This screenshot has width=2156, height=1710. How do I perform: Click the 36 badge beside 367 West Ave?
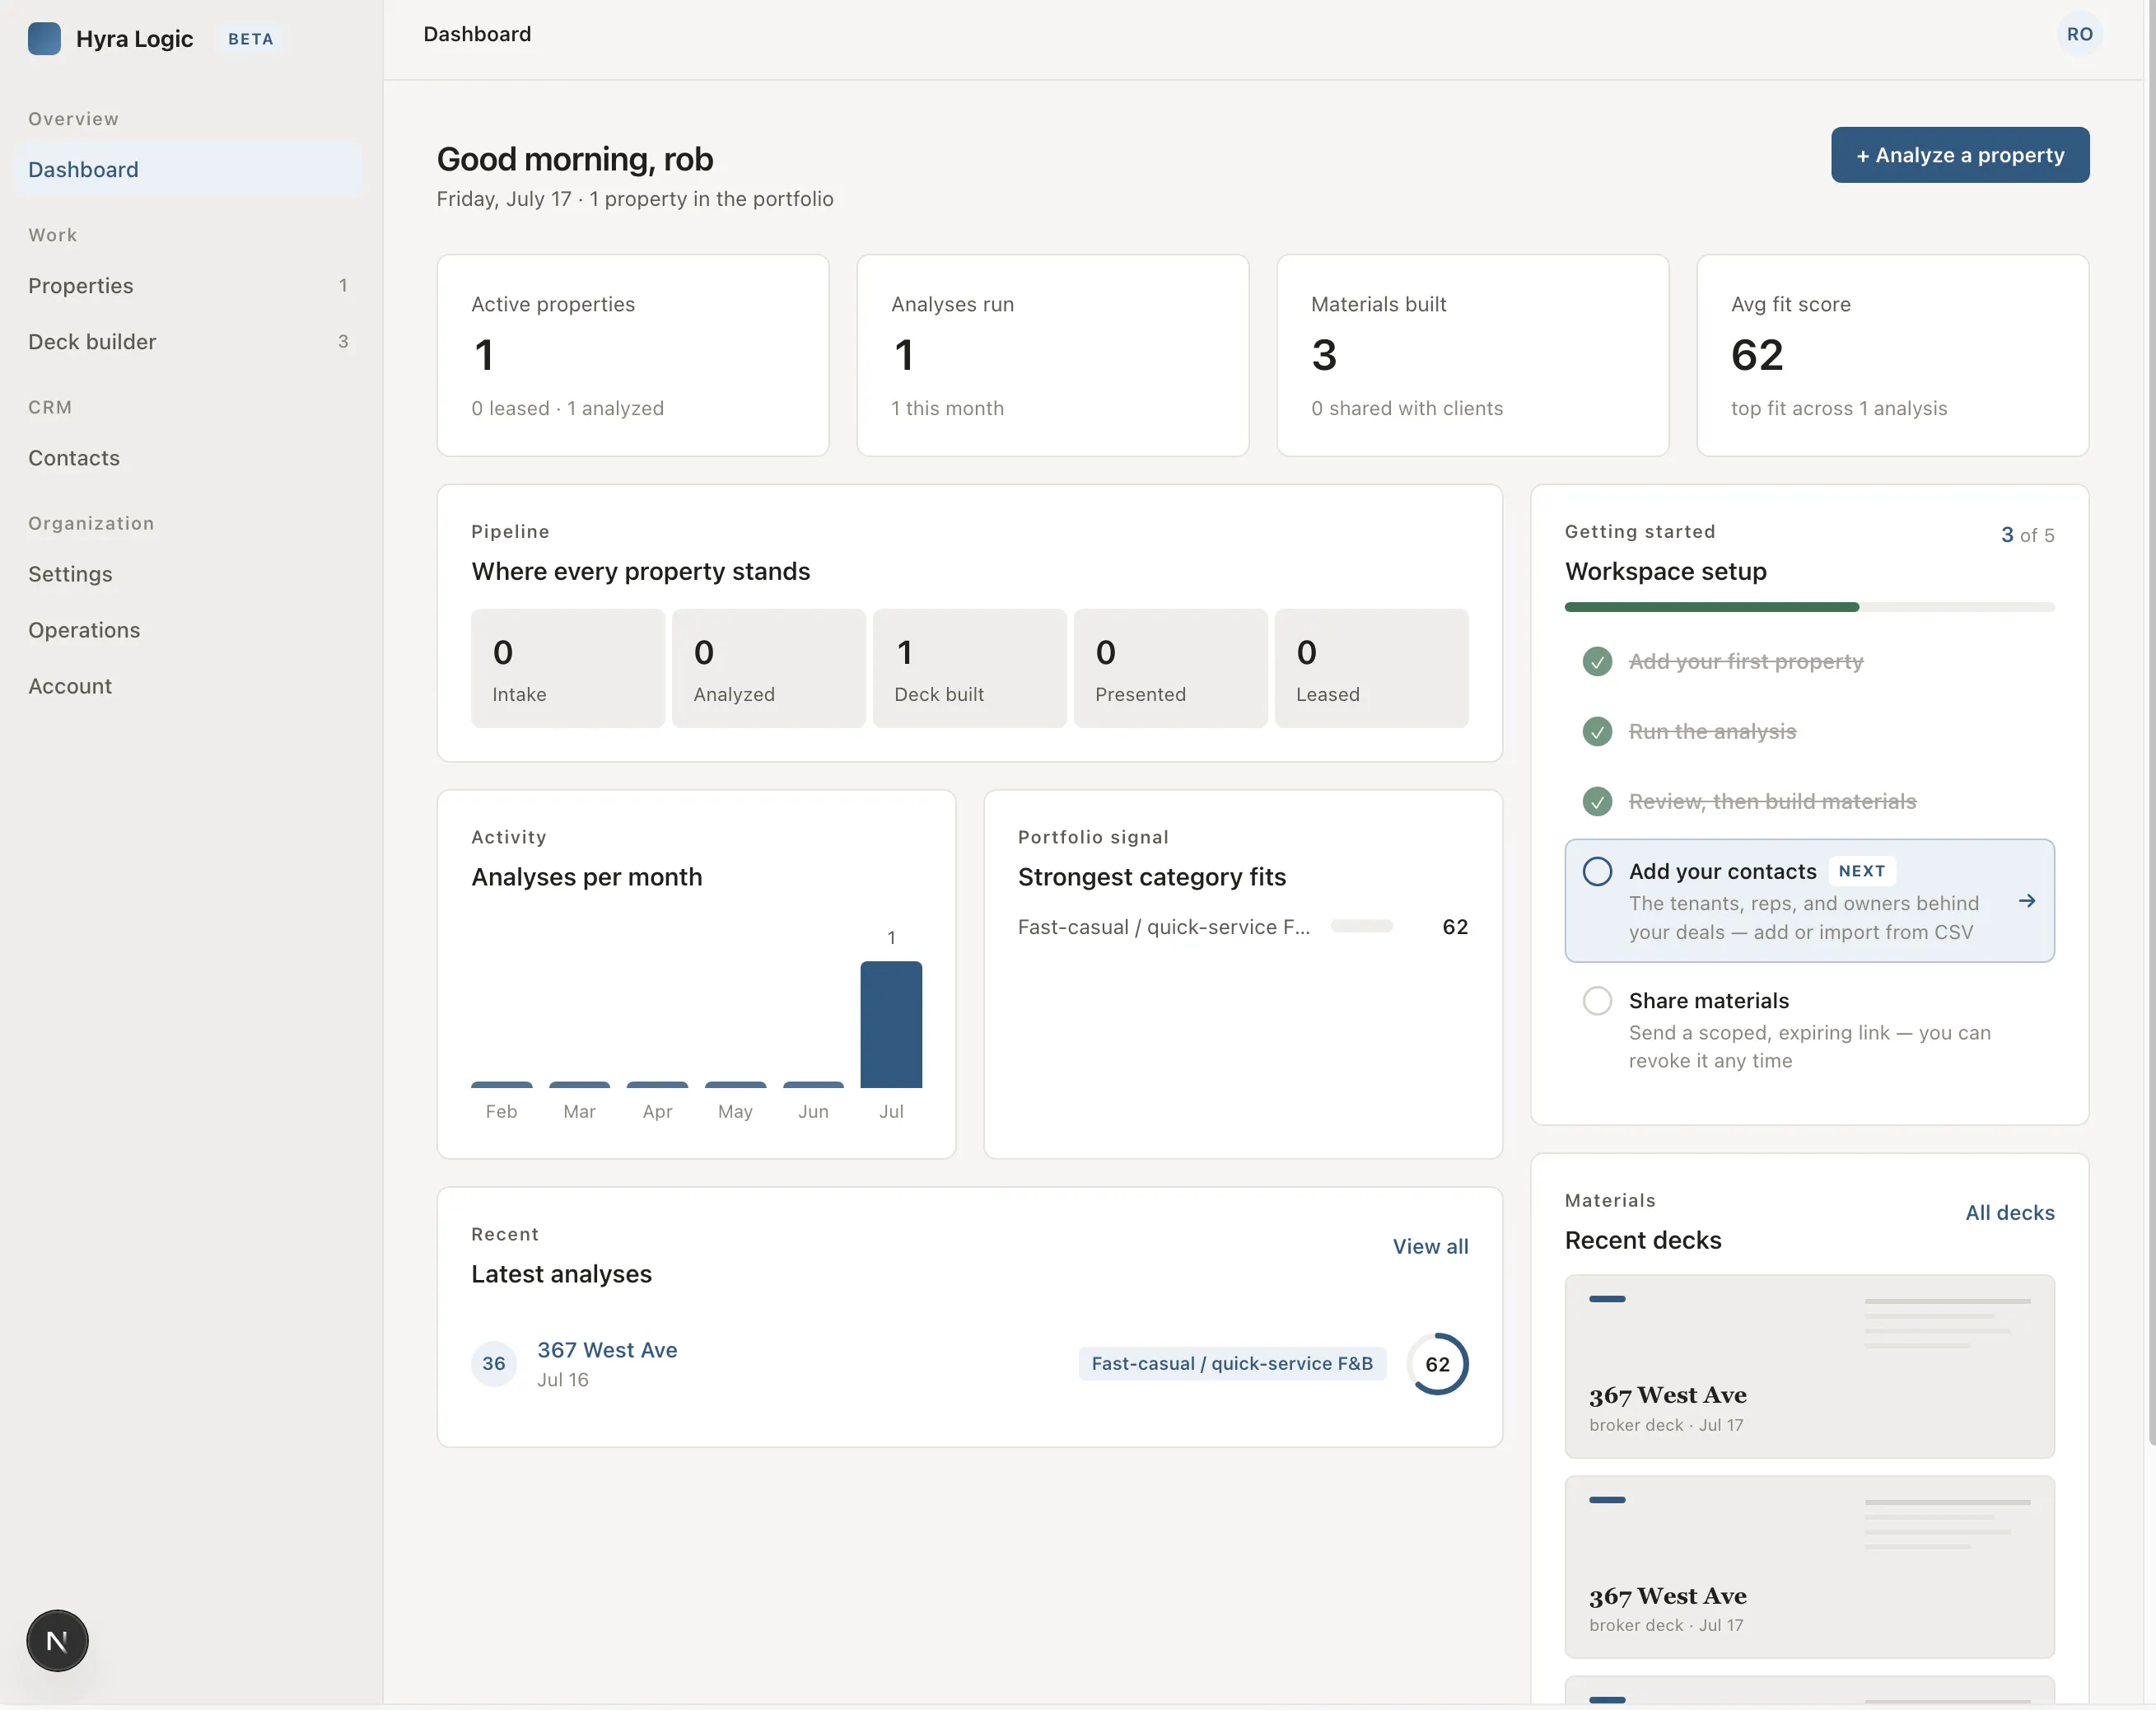click(494, 1363)
